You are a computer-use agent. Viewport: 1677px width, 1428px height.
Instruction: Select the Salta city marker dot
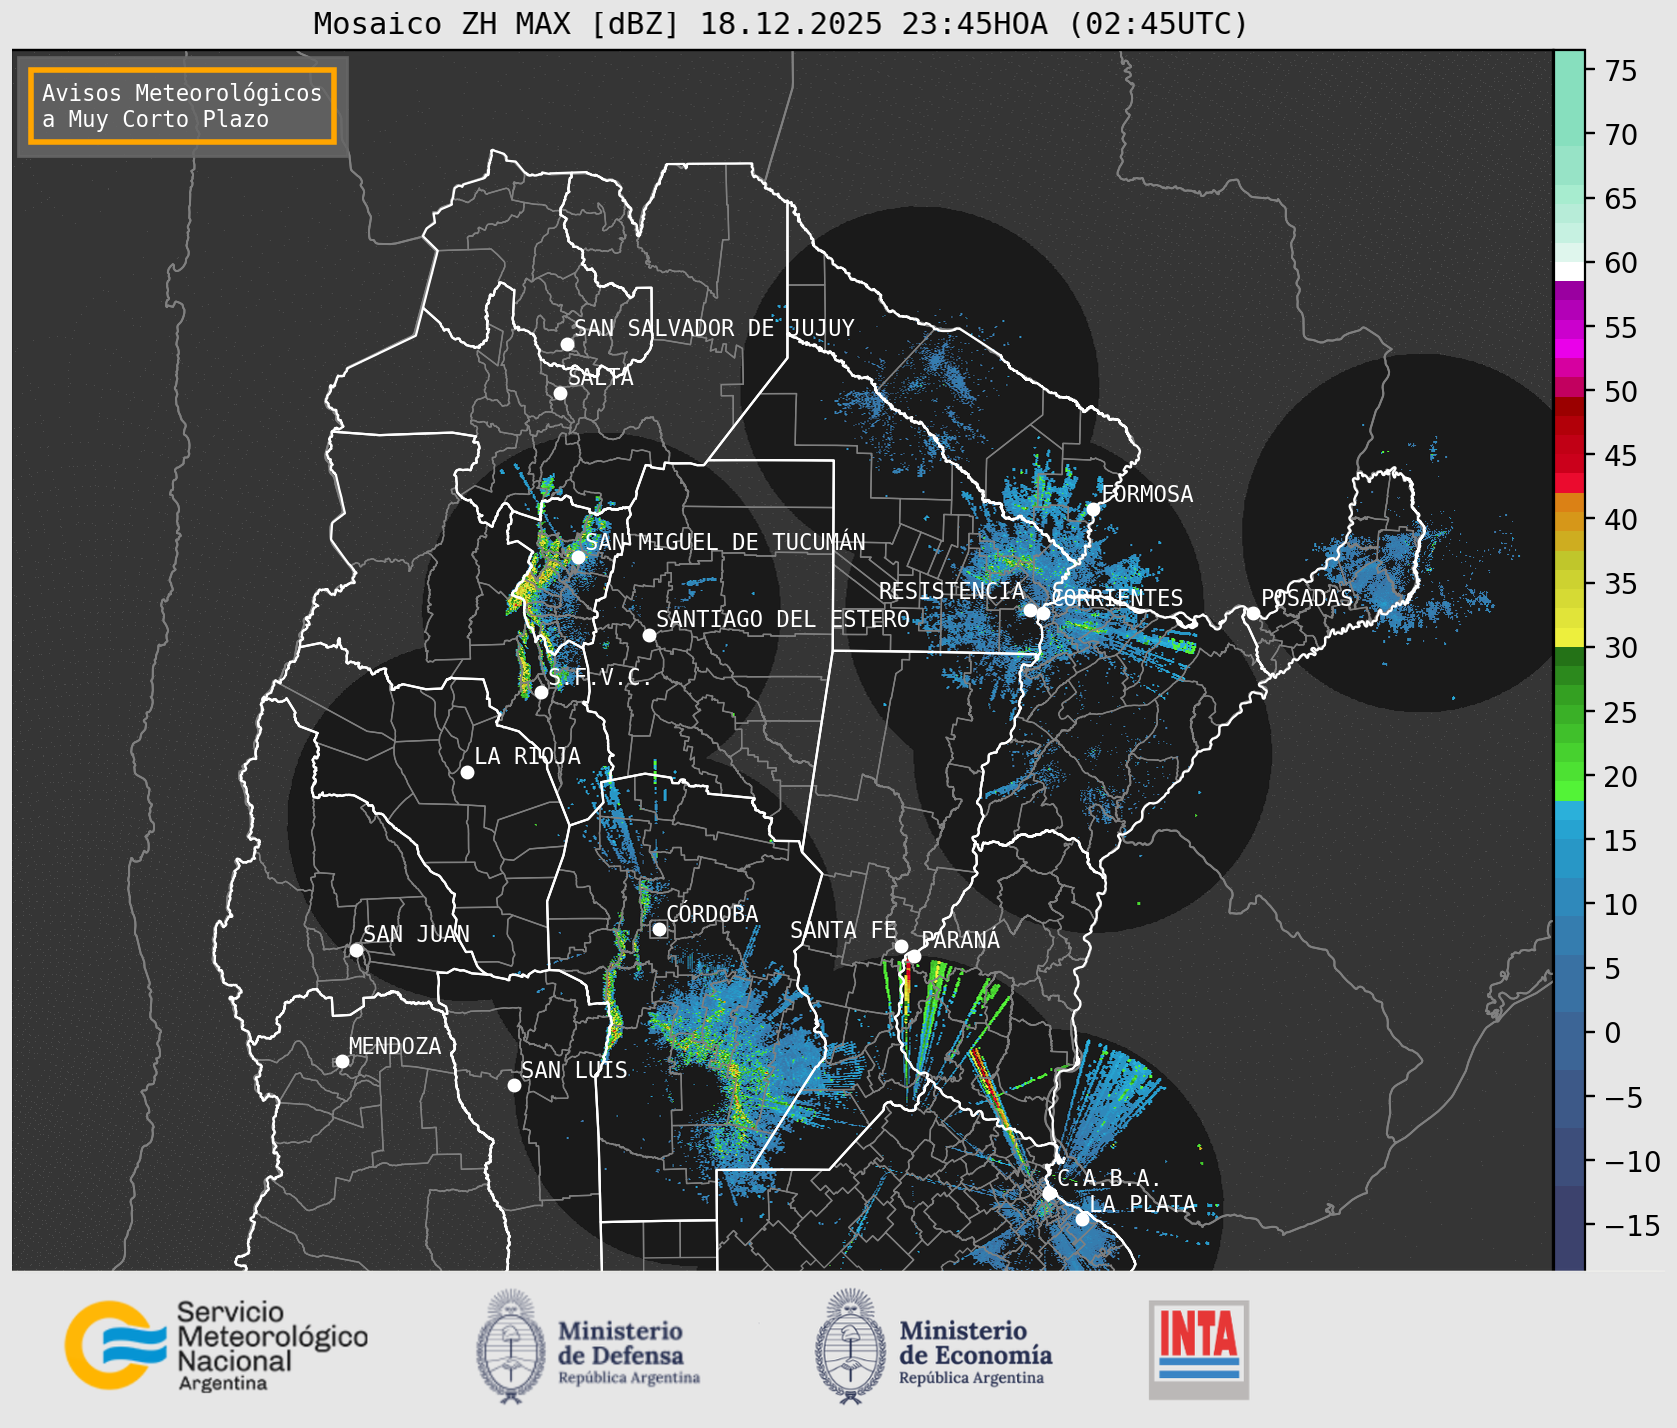point(560,393)
